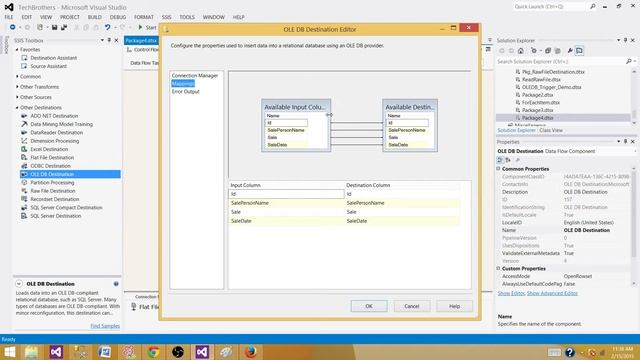Click the Show Advanced Editor link
The image size is (640, 360).
click(x=552, y=293)
